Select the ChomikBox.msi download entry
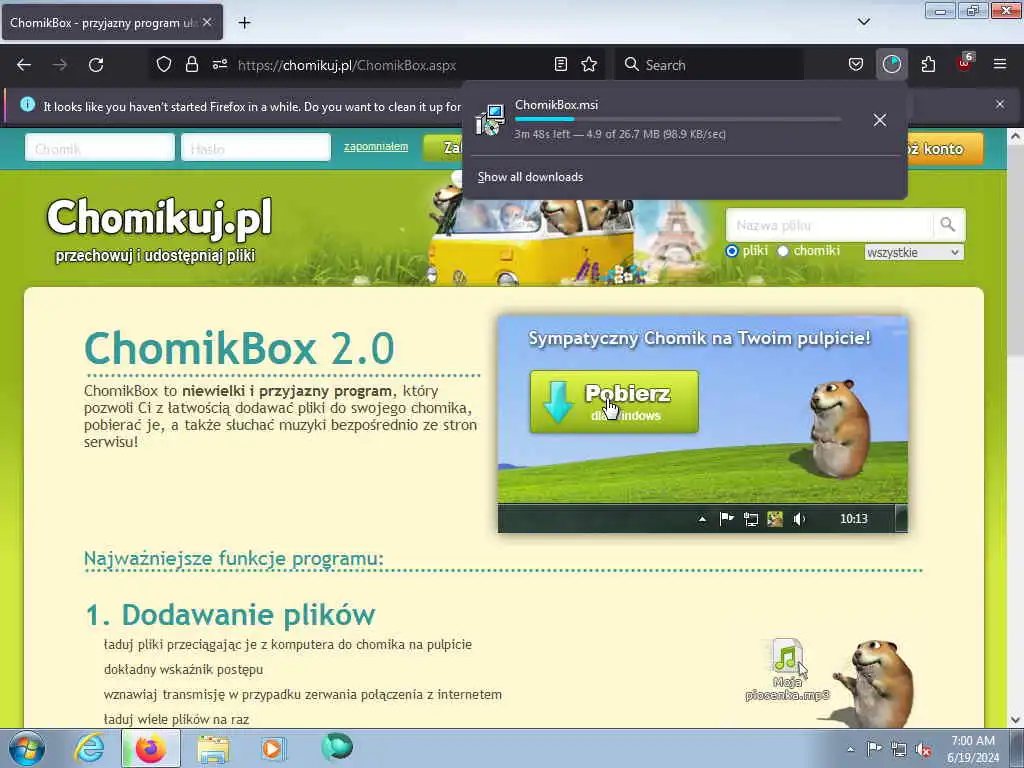This screenshot has width=1024, height=768. click(684, 120)
